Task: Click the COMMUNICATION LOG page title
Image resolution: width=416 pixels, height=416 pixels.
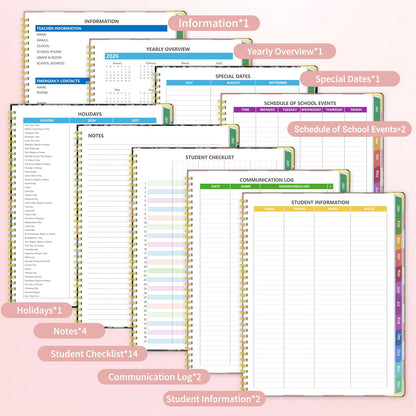Action: click(x=266, y=180)
